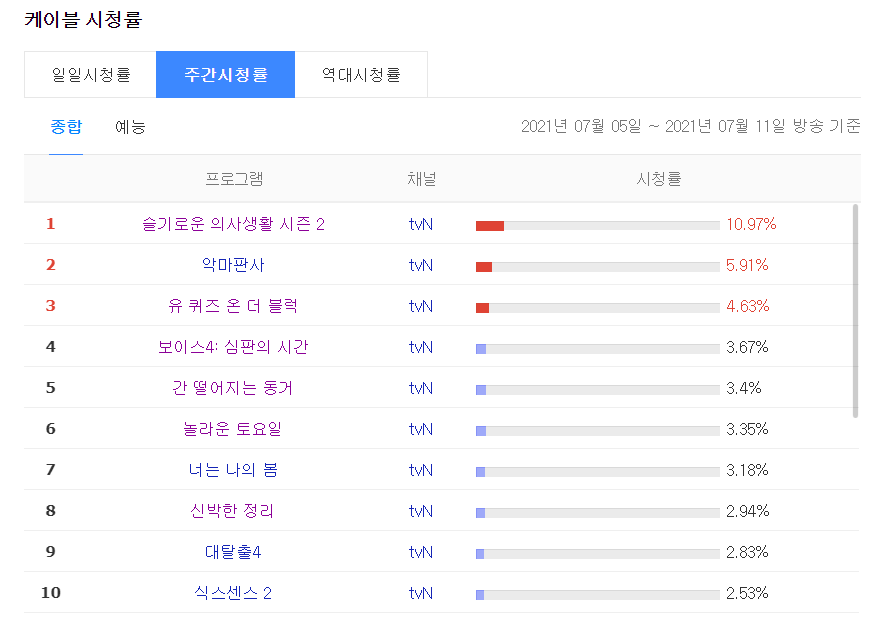Click the 4.63% rating bar

click(x=598, y=308)
